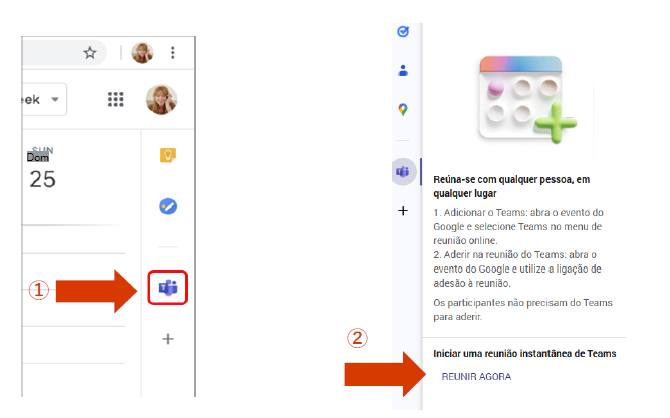
Task: Select the Teams icon in right side panel
Action: pos(403,171)
